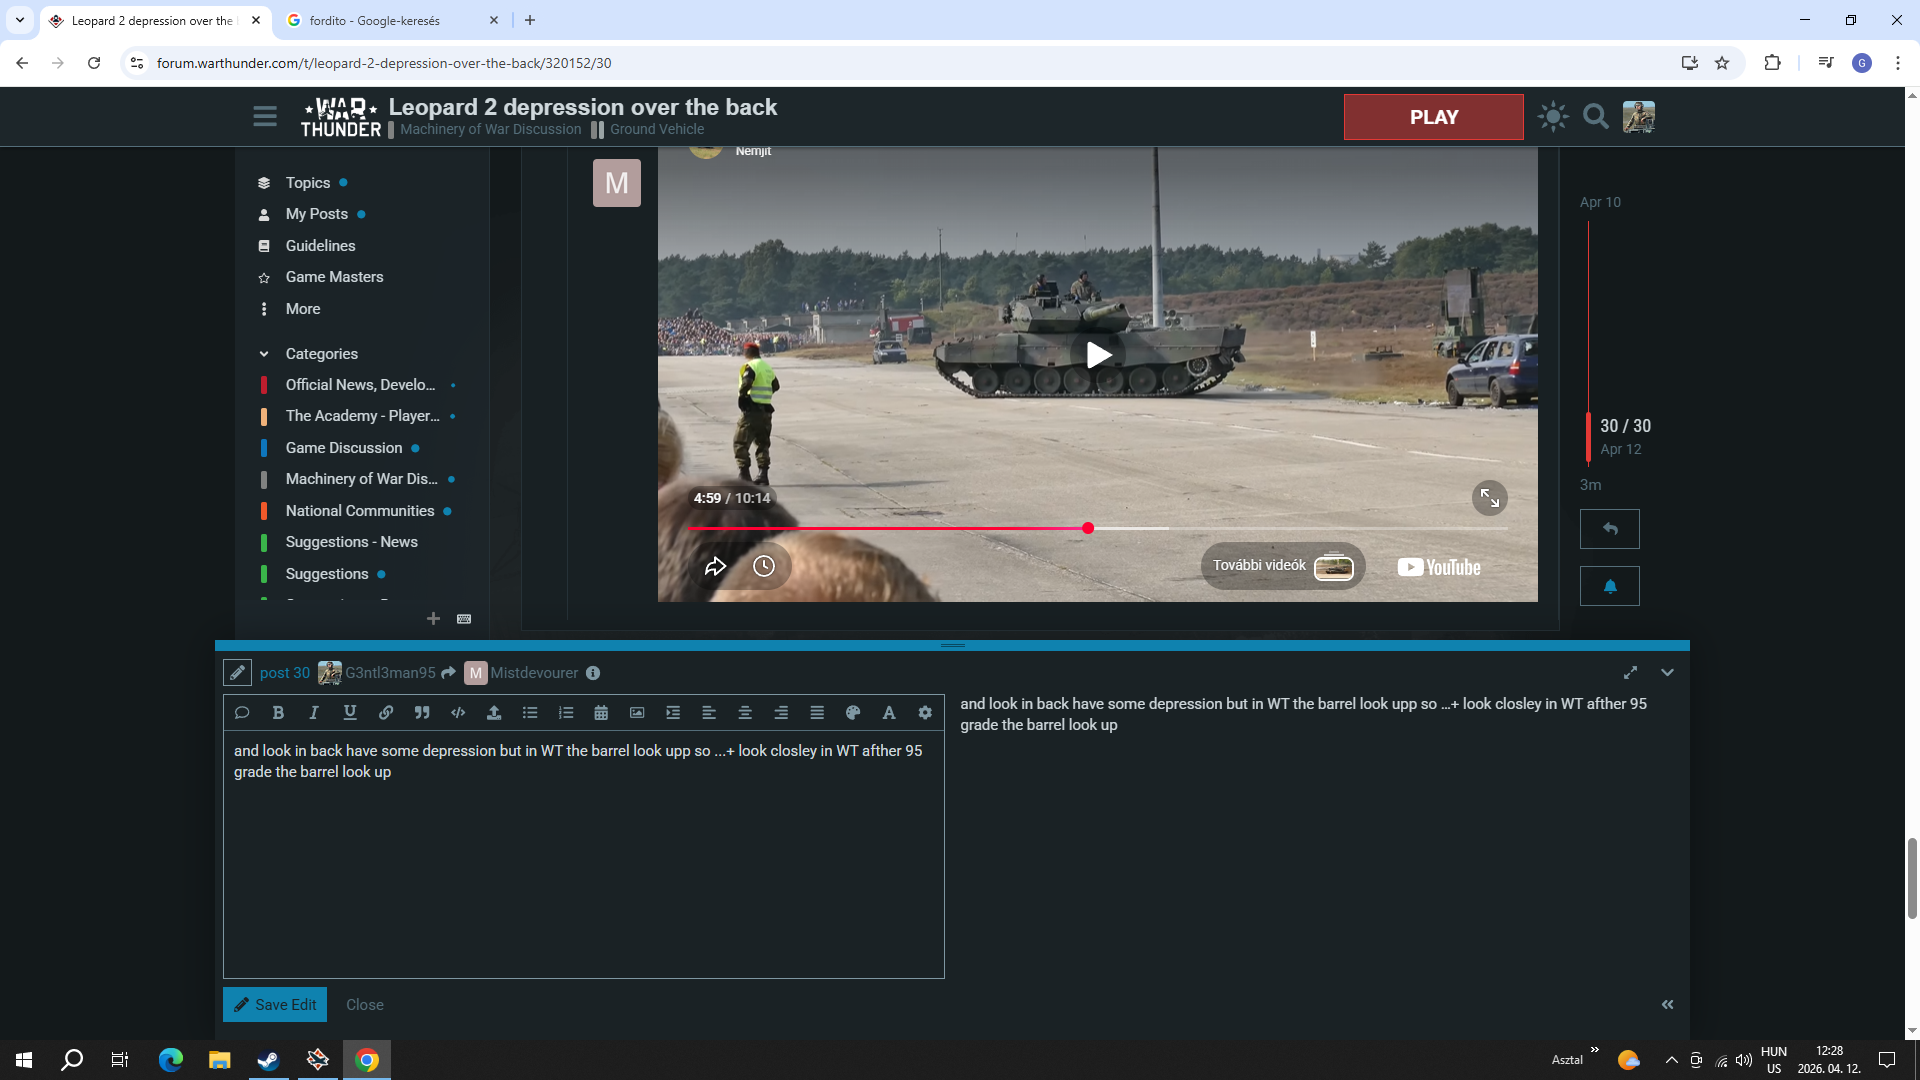The width and height of the screenshot is (1920, 1080).
Task: Open the color palette formatting icon
Action: pos(853,713)
